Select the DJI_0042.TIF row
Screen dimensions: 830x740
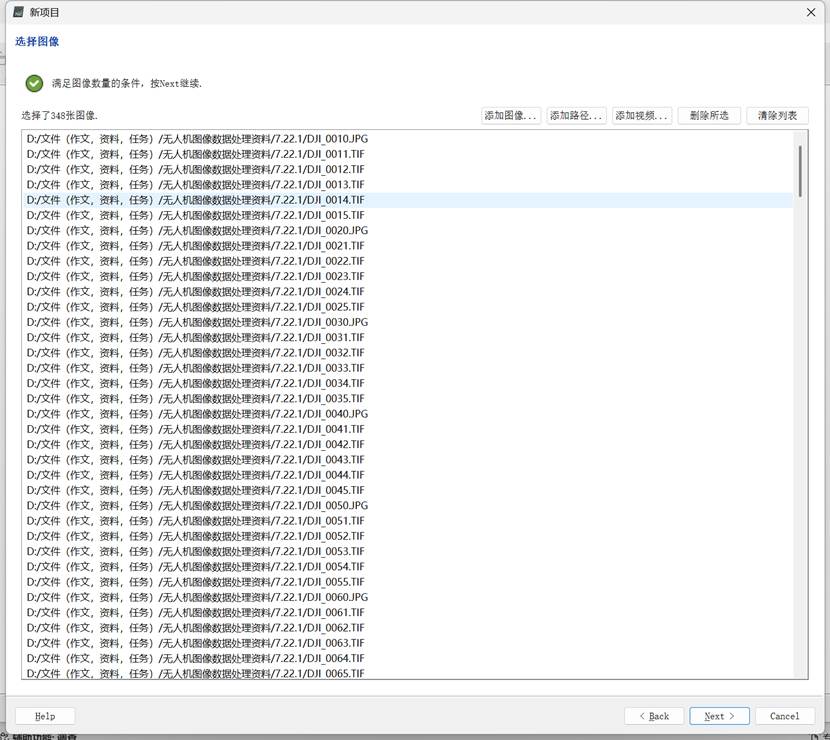point(409,445)
